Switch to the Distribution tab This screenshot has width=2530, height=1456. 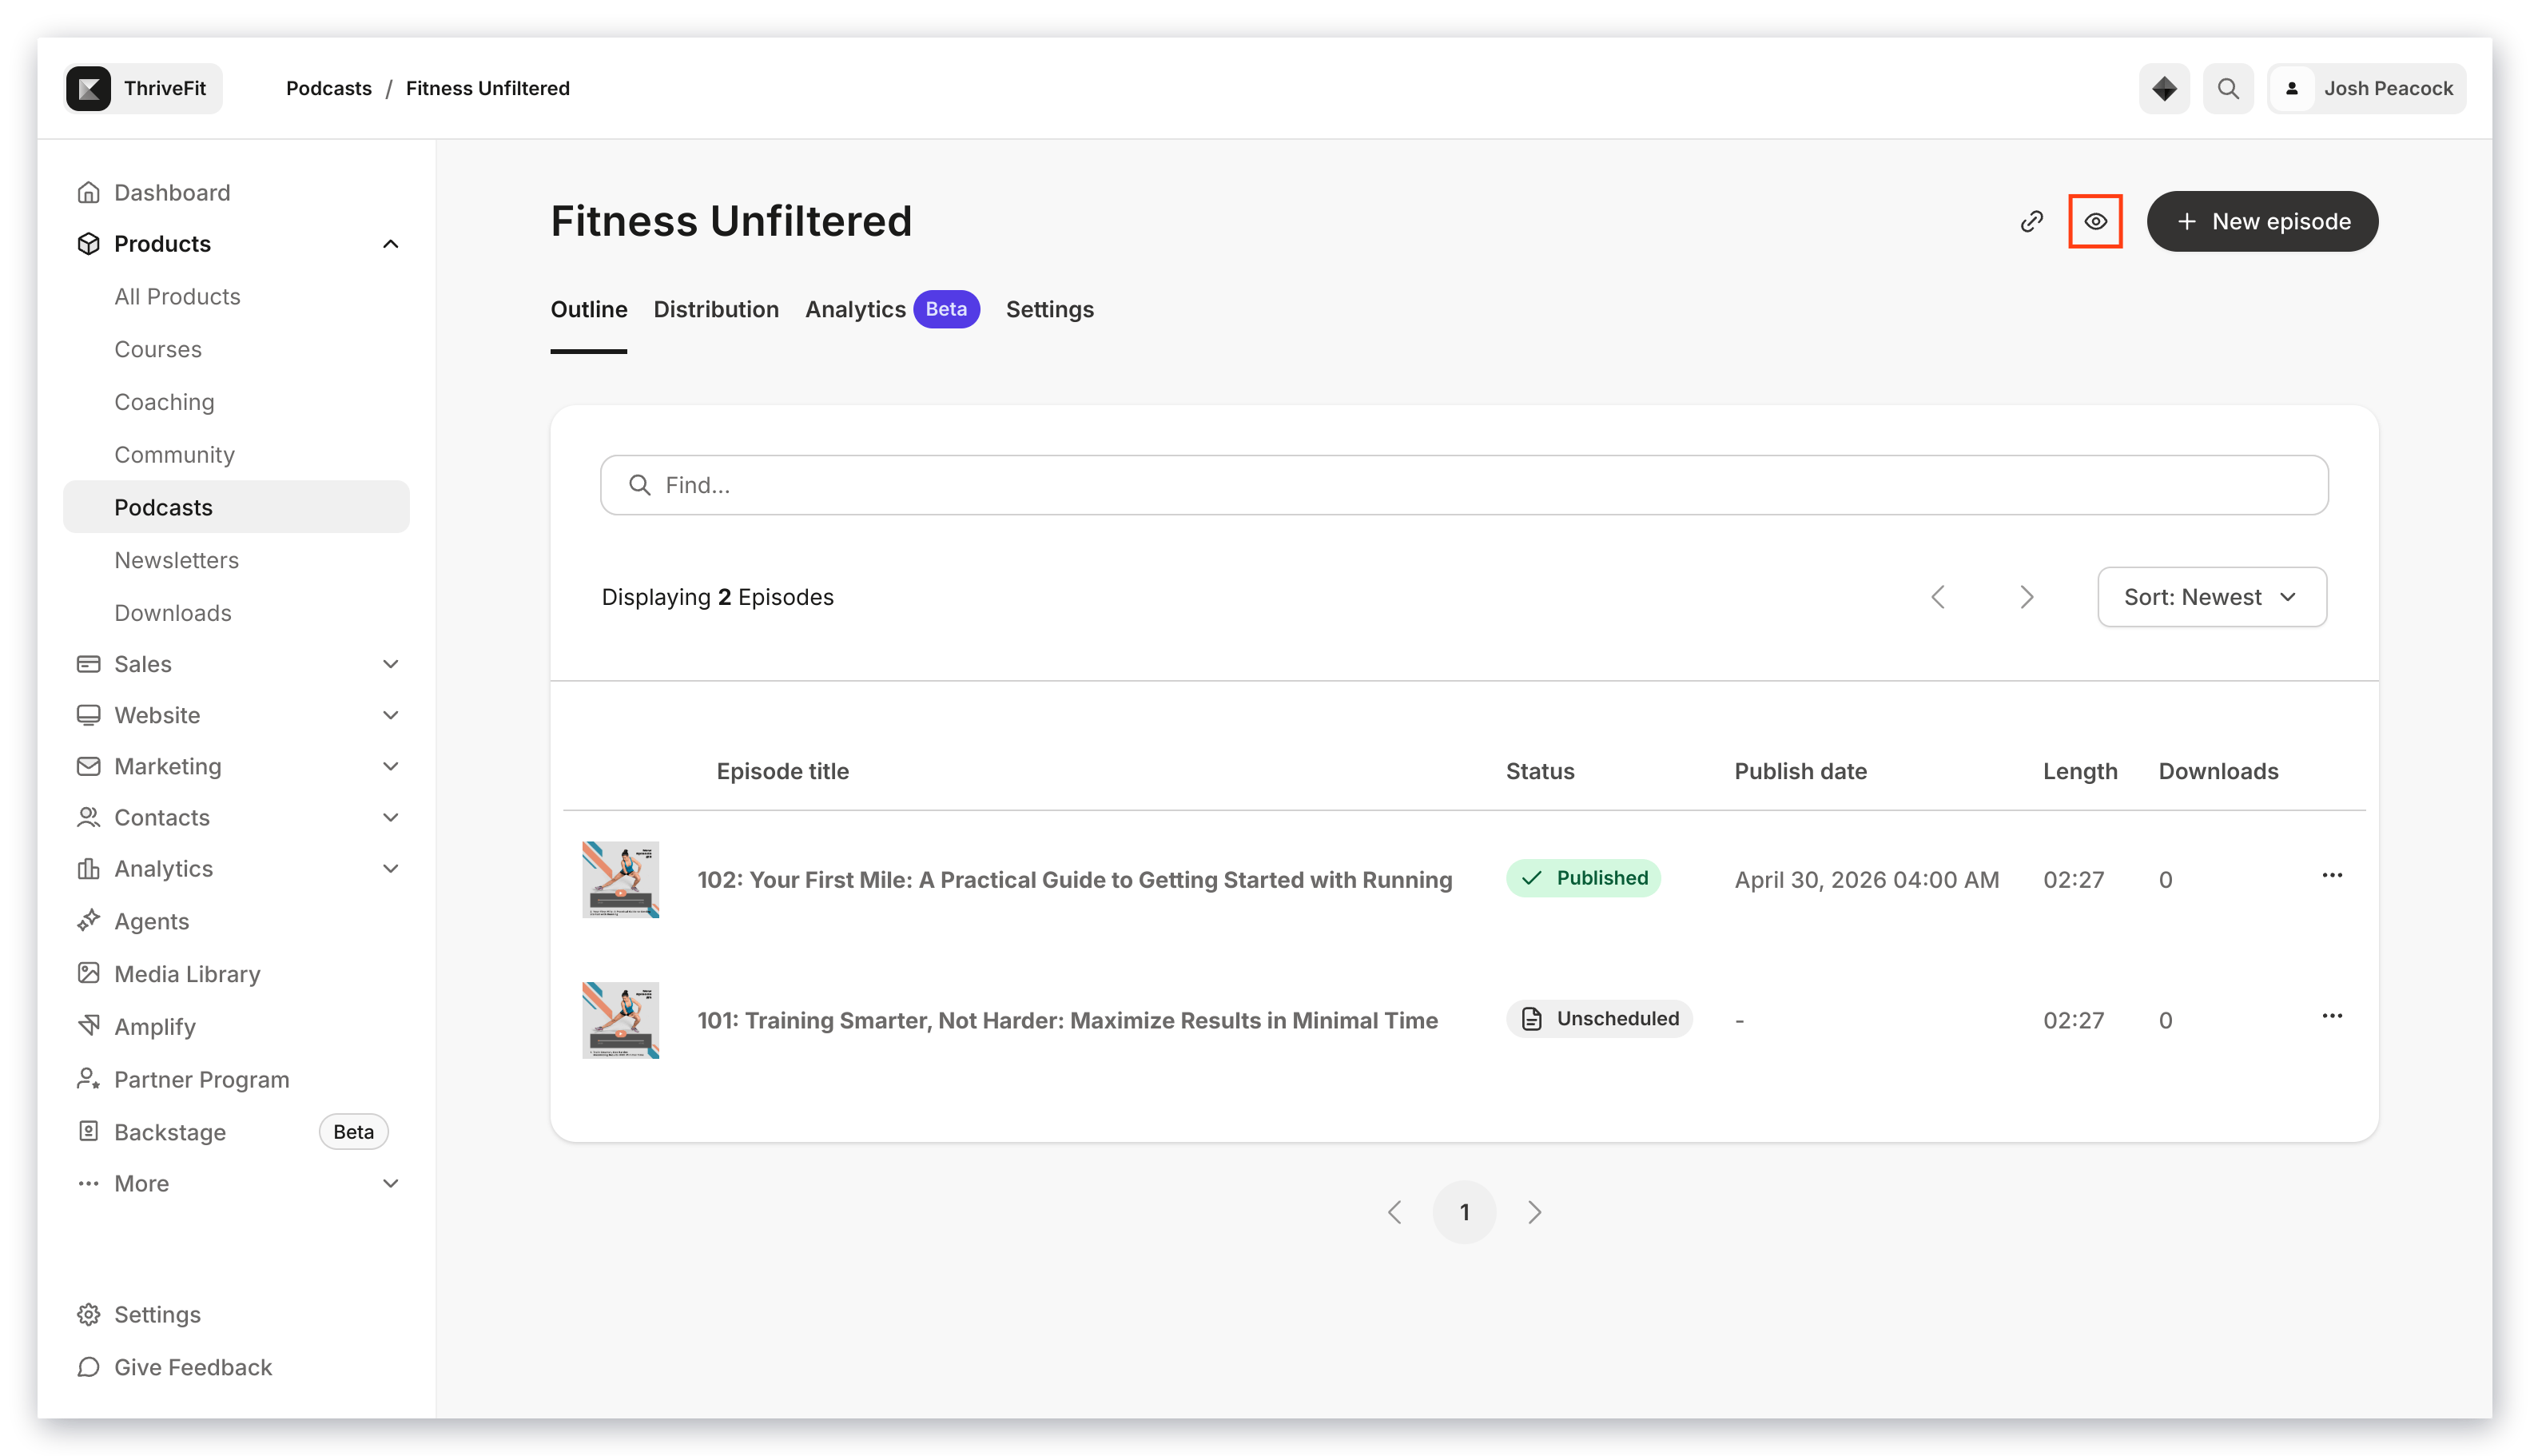(716, 309)
